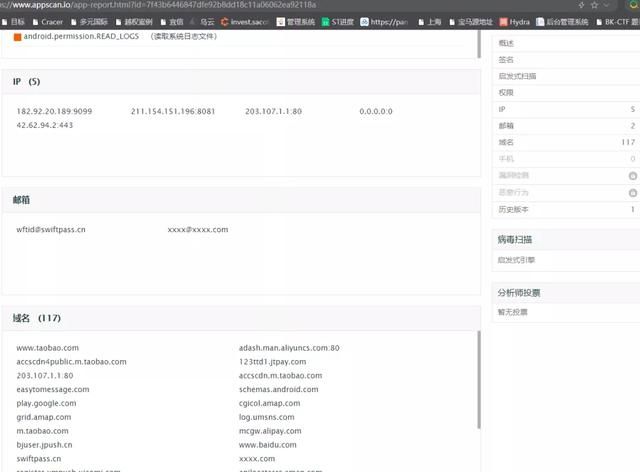Click www.baidu.com domain

click(268, 445)
